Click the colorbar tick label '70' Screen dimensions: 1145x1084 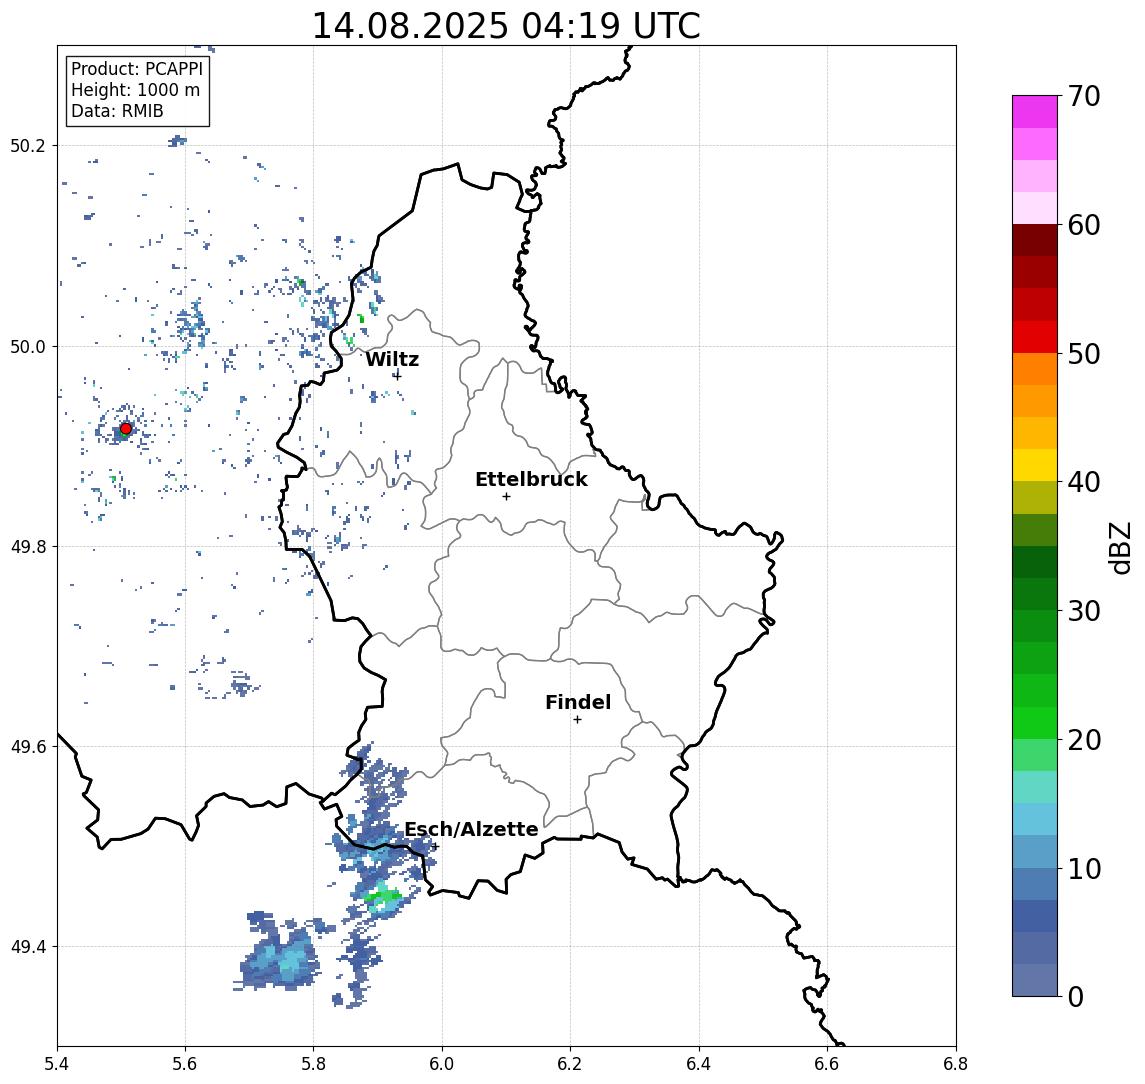[x=1084, y=96]
